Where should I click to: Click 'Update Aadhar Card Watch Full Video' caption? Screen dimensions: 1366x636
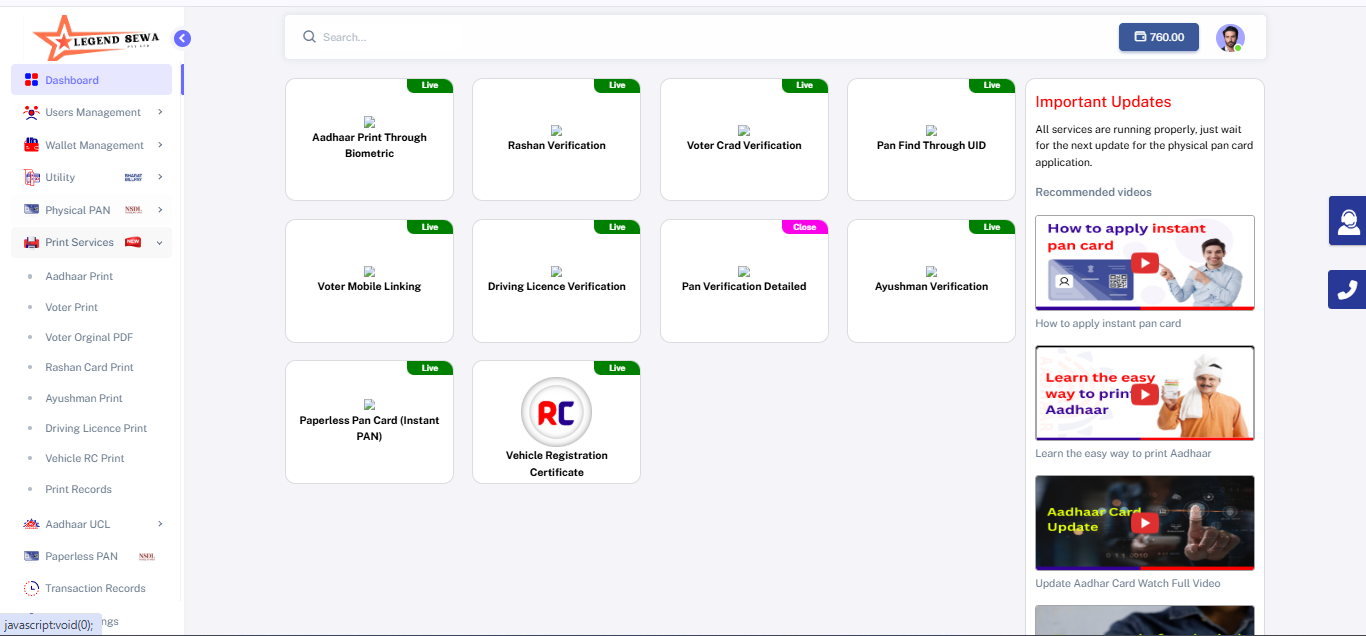[1128, 584]
